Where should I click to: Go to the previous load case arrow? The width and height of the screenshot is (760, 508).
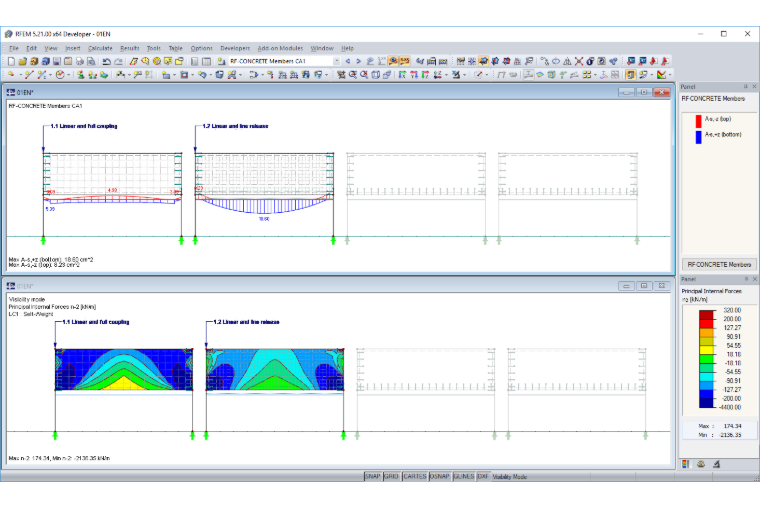click(x=348, y=61)
